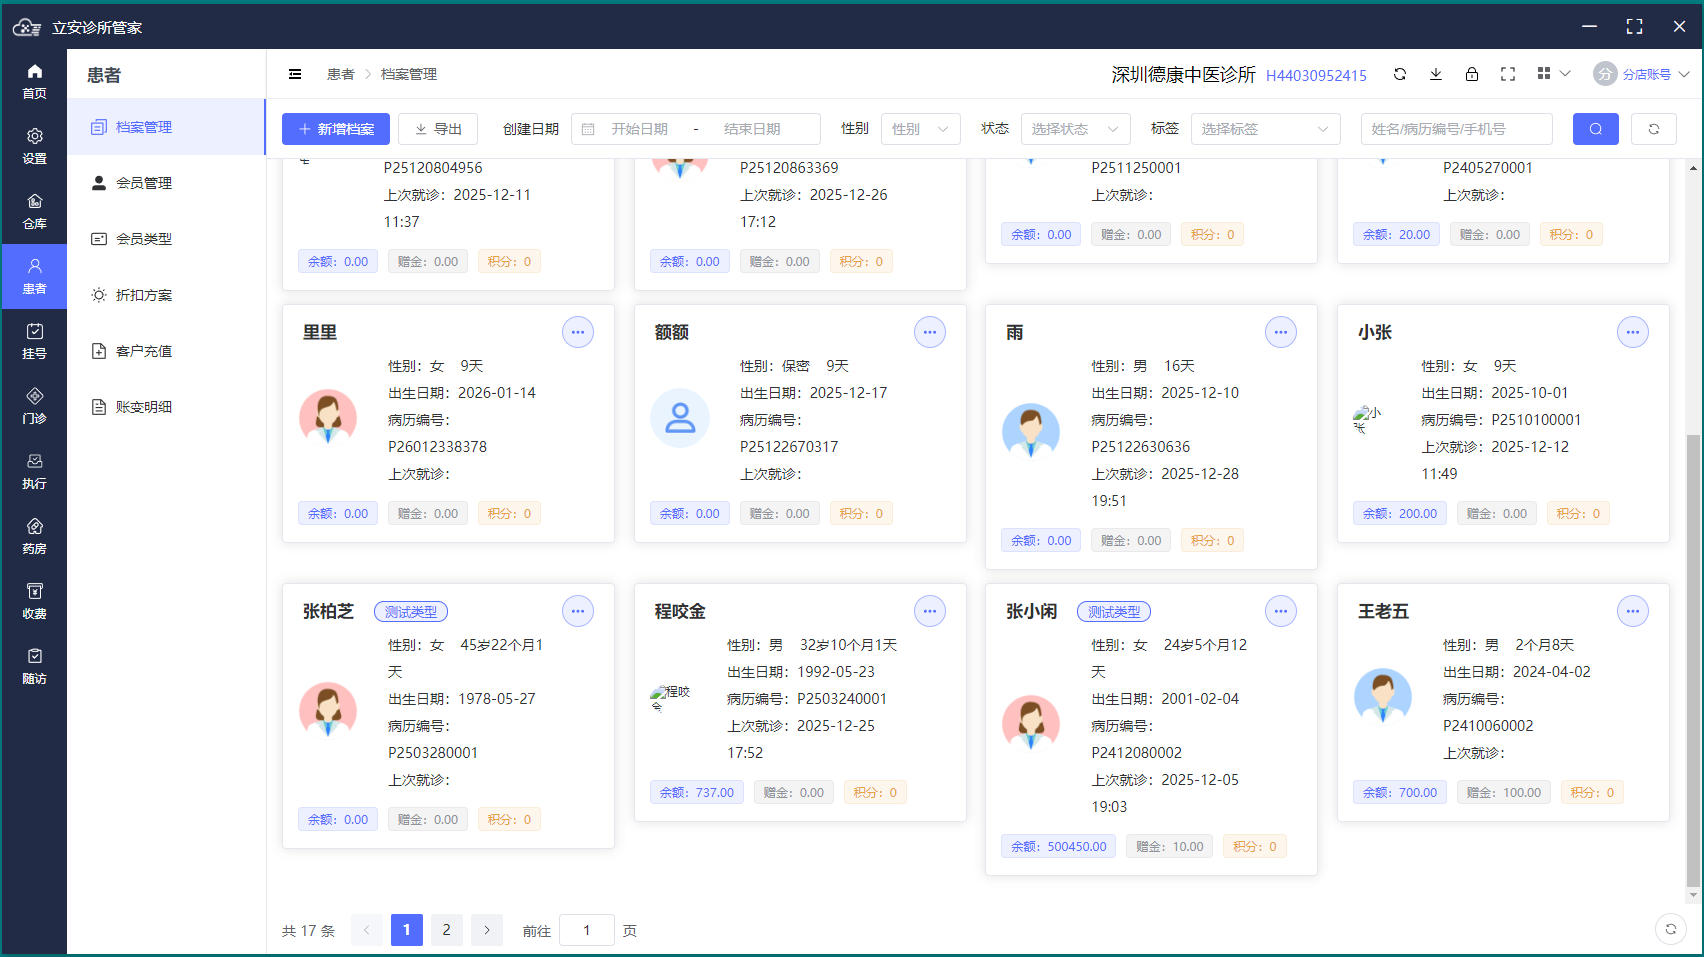Open the 分店账号 account menu

[1641, 74]
